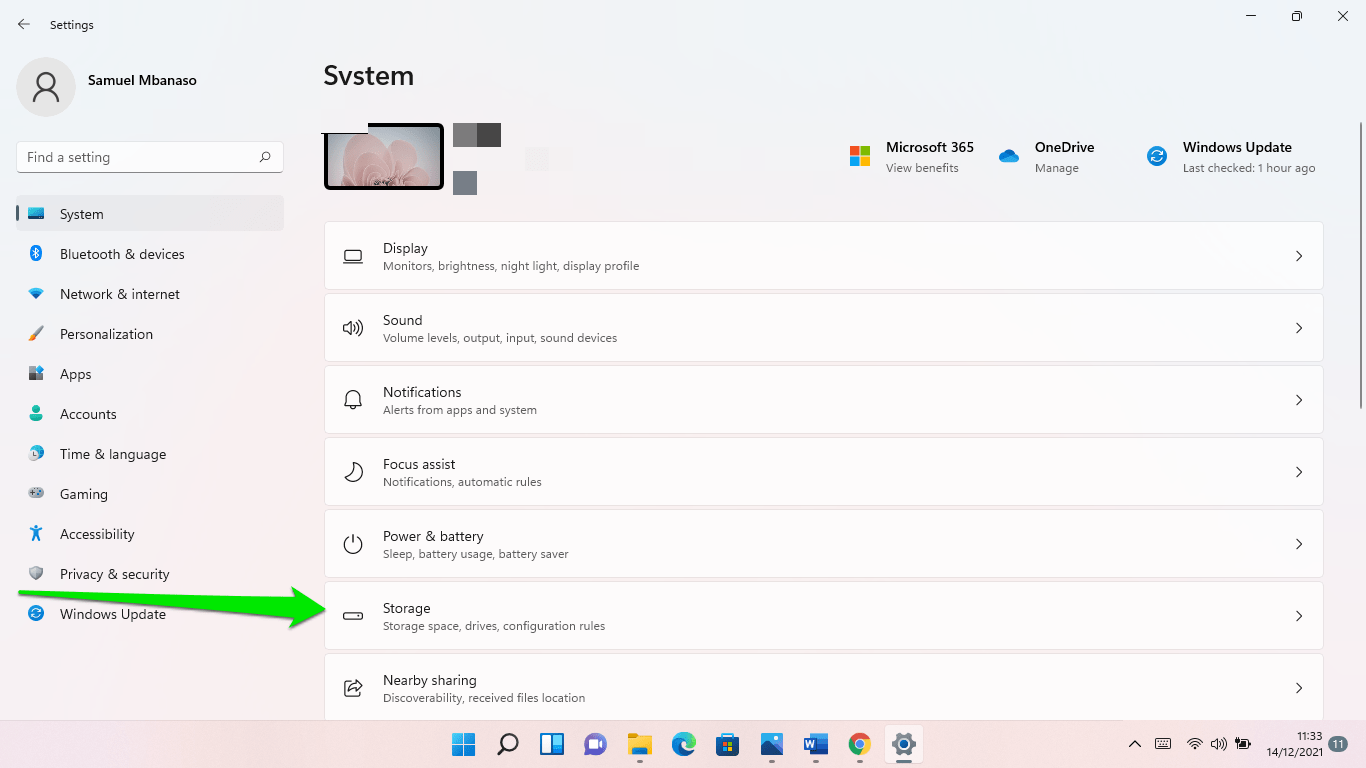The image size is (1366, 768).
Task: Click the Find a setting search box
Action: pos(150,157)
